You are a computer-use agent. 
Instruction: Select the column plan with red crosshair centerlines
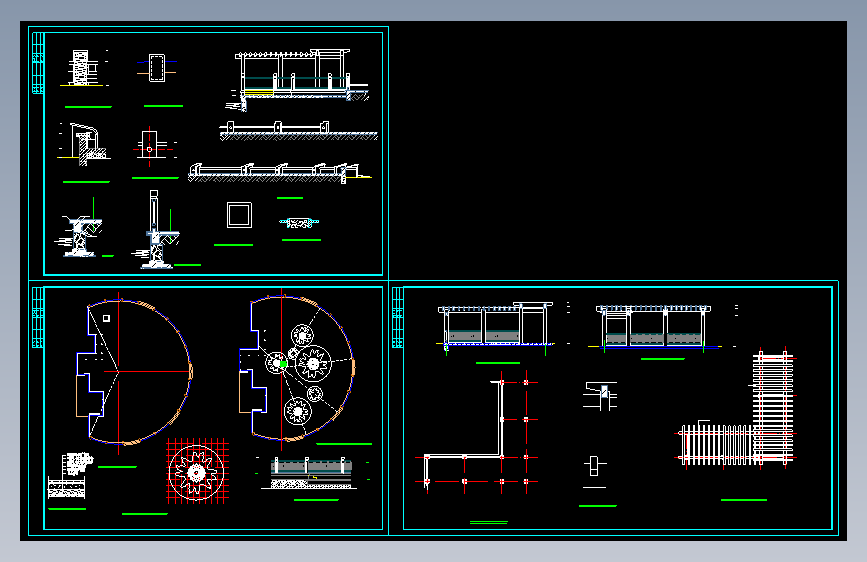(150, 147)
